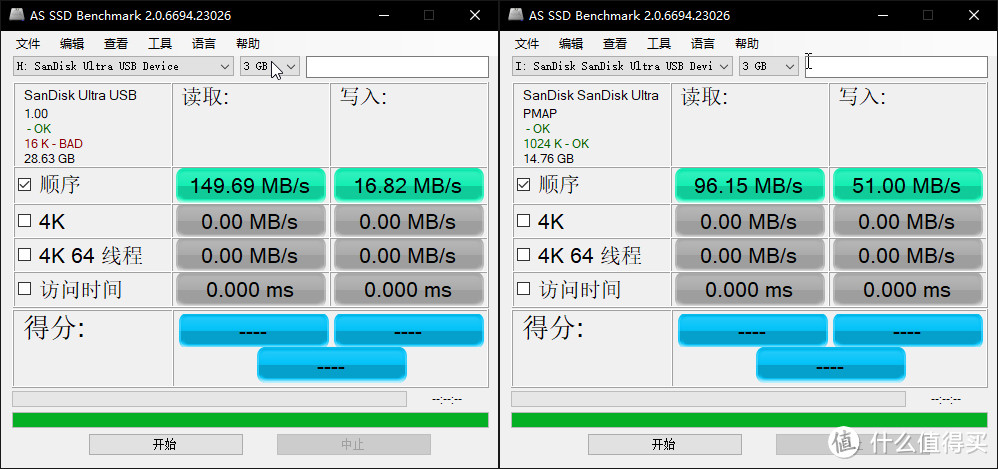This screenshot has height=469, width=998.
Task: Open 语言 menu in right window
Action: [x=703, y=44]
